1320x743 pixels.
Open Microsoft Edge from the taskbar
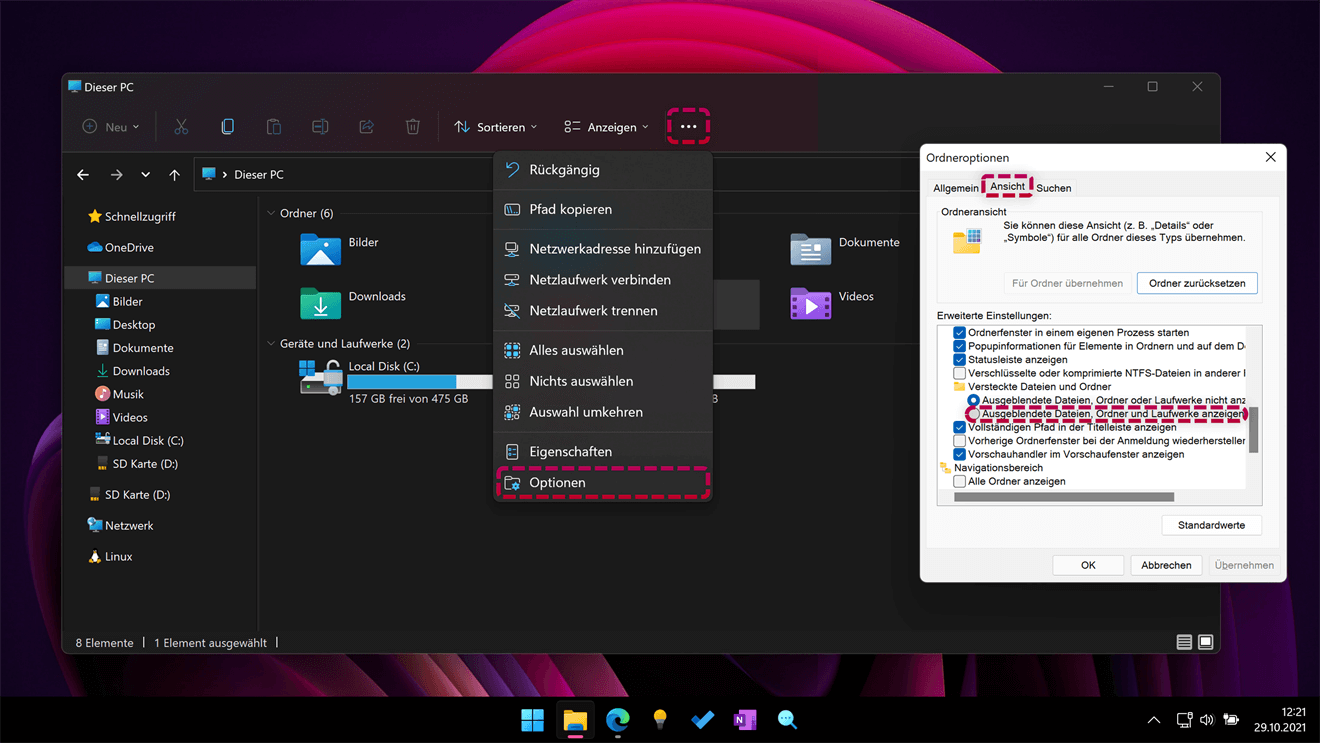click(x=617, y=720)
